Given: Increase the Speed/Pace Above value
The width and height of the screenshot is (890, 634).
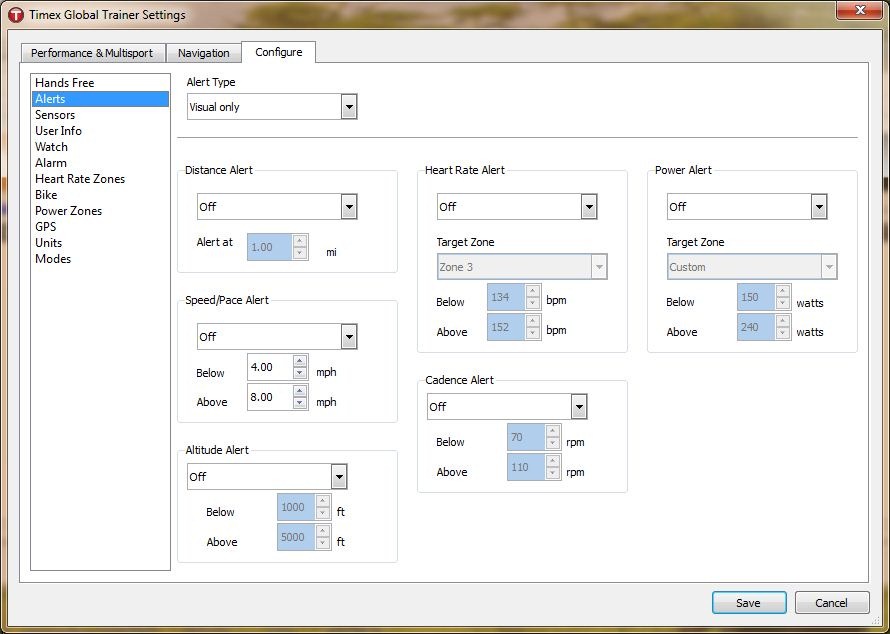Looking at the screenshot, I should pyautogui.click(x=300, y=391).
